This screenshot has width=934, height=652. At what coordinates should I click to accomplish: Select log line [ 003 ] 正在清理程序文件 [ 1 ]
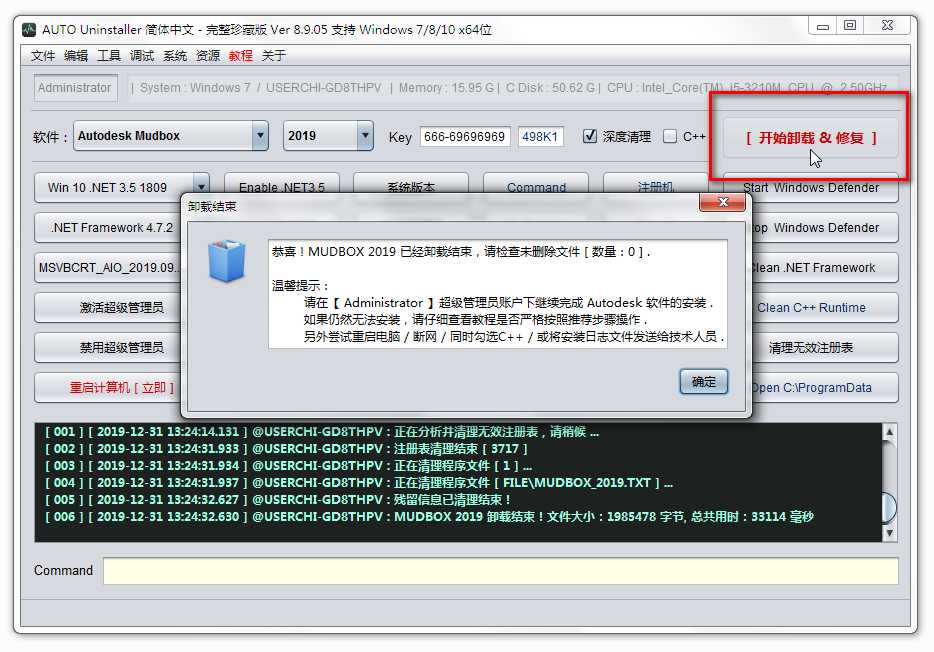point(289,466)
